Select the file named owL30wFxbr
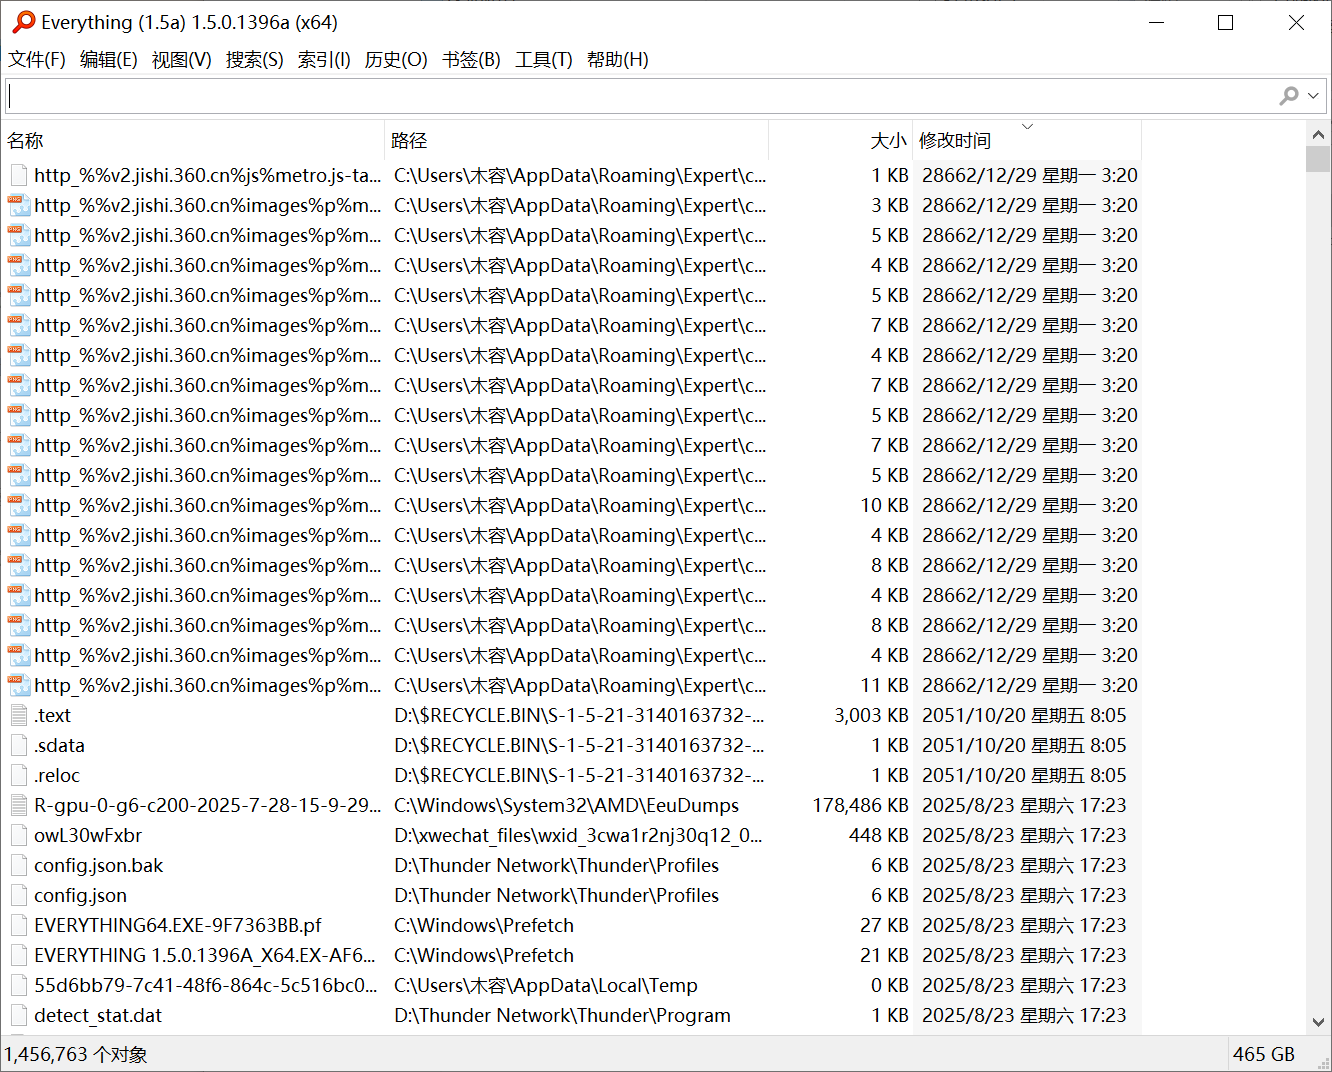Image resolution: width=1332 pixels, height=1072 pixels. 88,836
